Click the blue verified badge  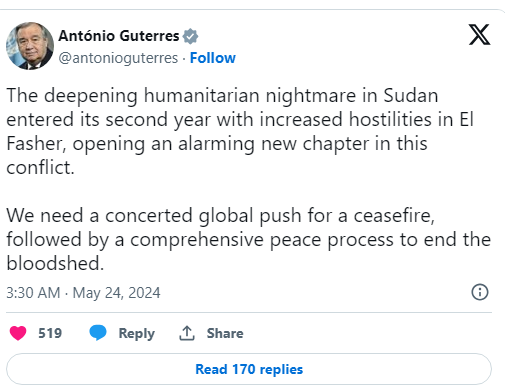coord(190,36)
